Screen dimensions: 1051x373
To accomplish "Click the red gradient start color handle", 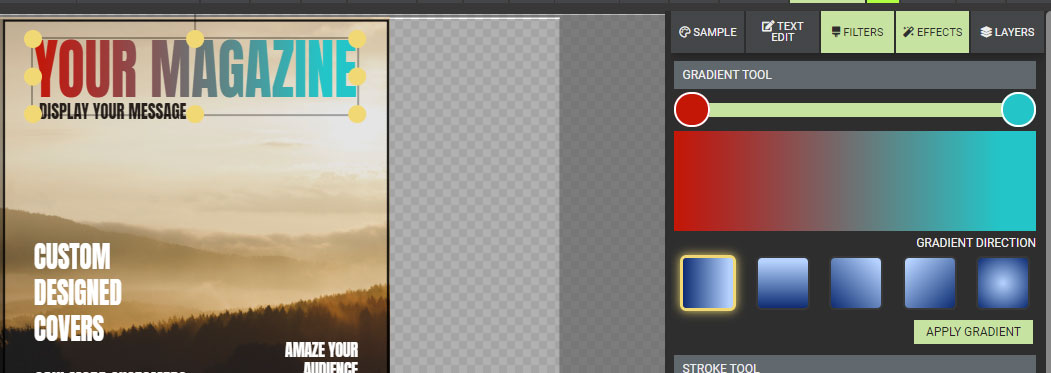I will 692,109.
